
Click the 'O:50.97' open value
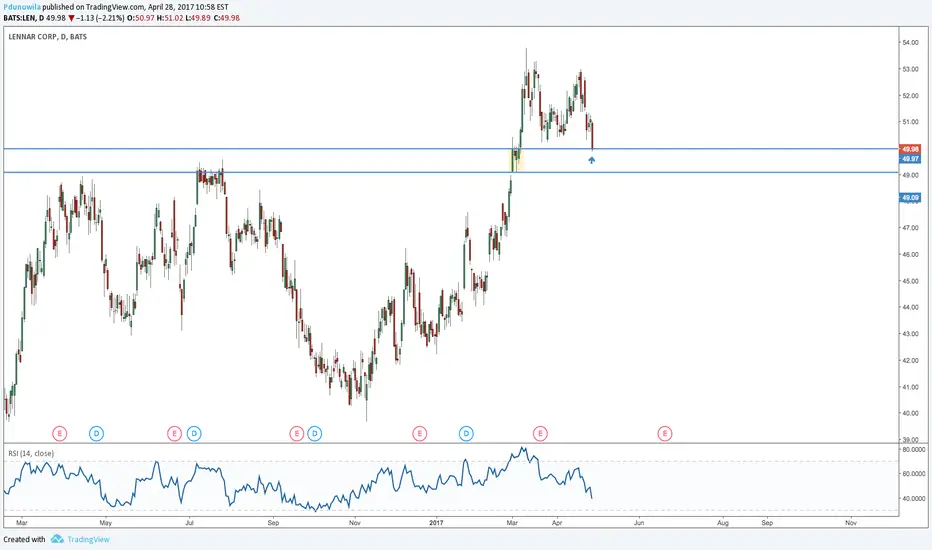[x=141, y=18]
